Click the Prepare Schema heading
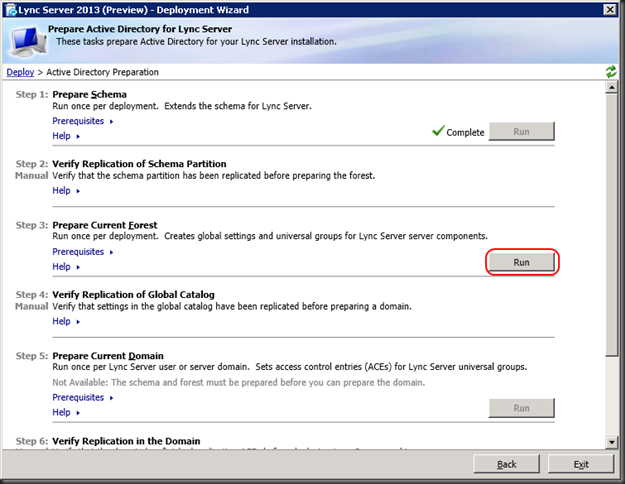Image resolution: width=625 pixels, height=484 pixels. tap(89, 94)
